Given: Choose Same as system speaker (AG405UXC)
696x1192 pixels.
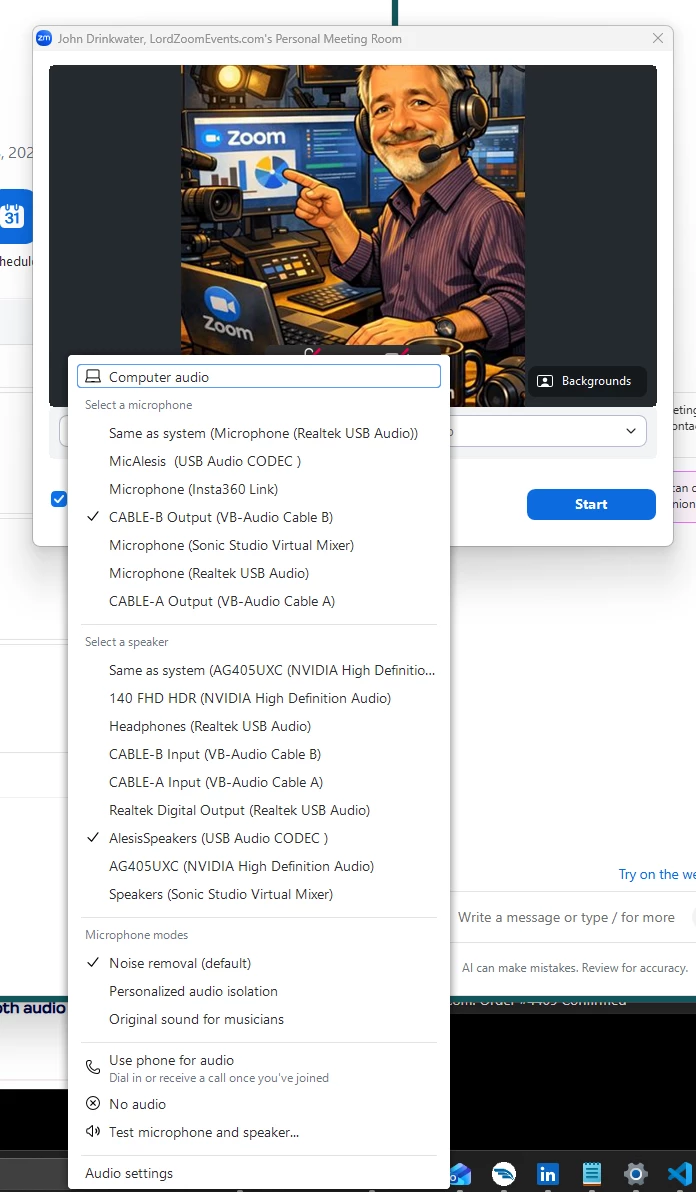Looking at the screenshot, I should (x=258, y=670).
